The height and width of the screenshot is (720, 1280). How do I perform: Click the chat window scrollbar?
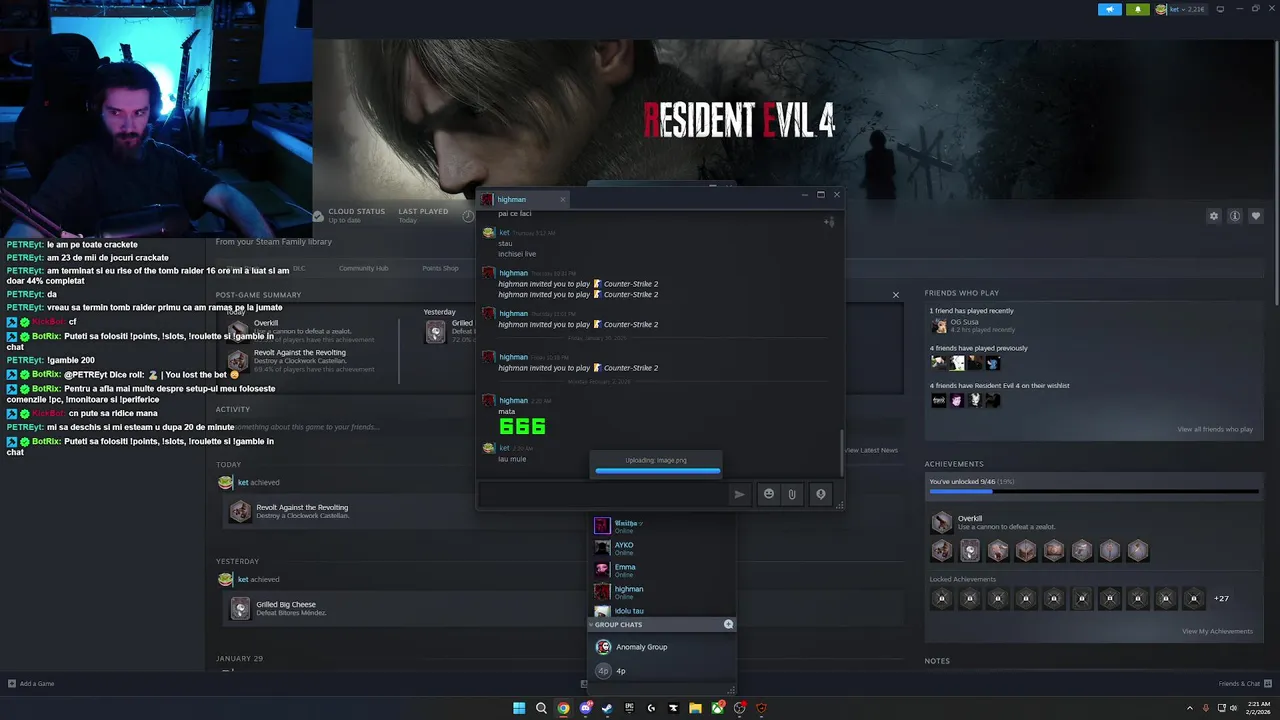[x=841, y=454]
